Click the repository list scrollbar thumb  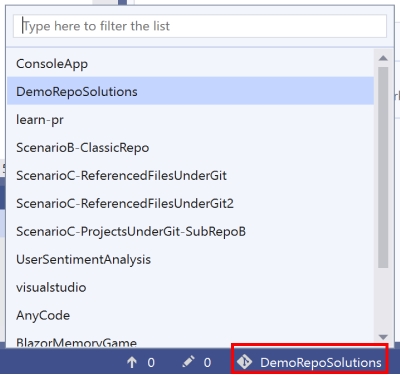(x=383, y=167)
